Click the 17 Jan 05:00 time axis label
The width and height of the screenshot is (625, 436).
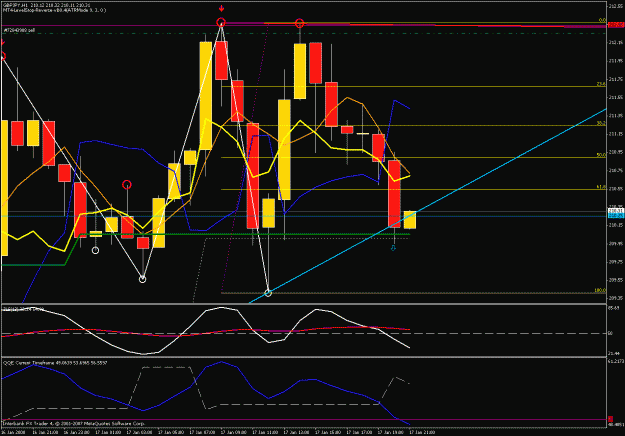171,432
